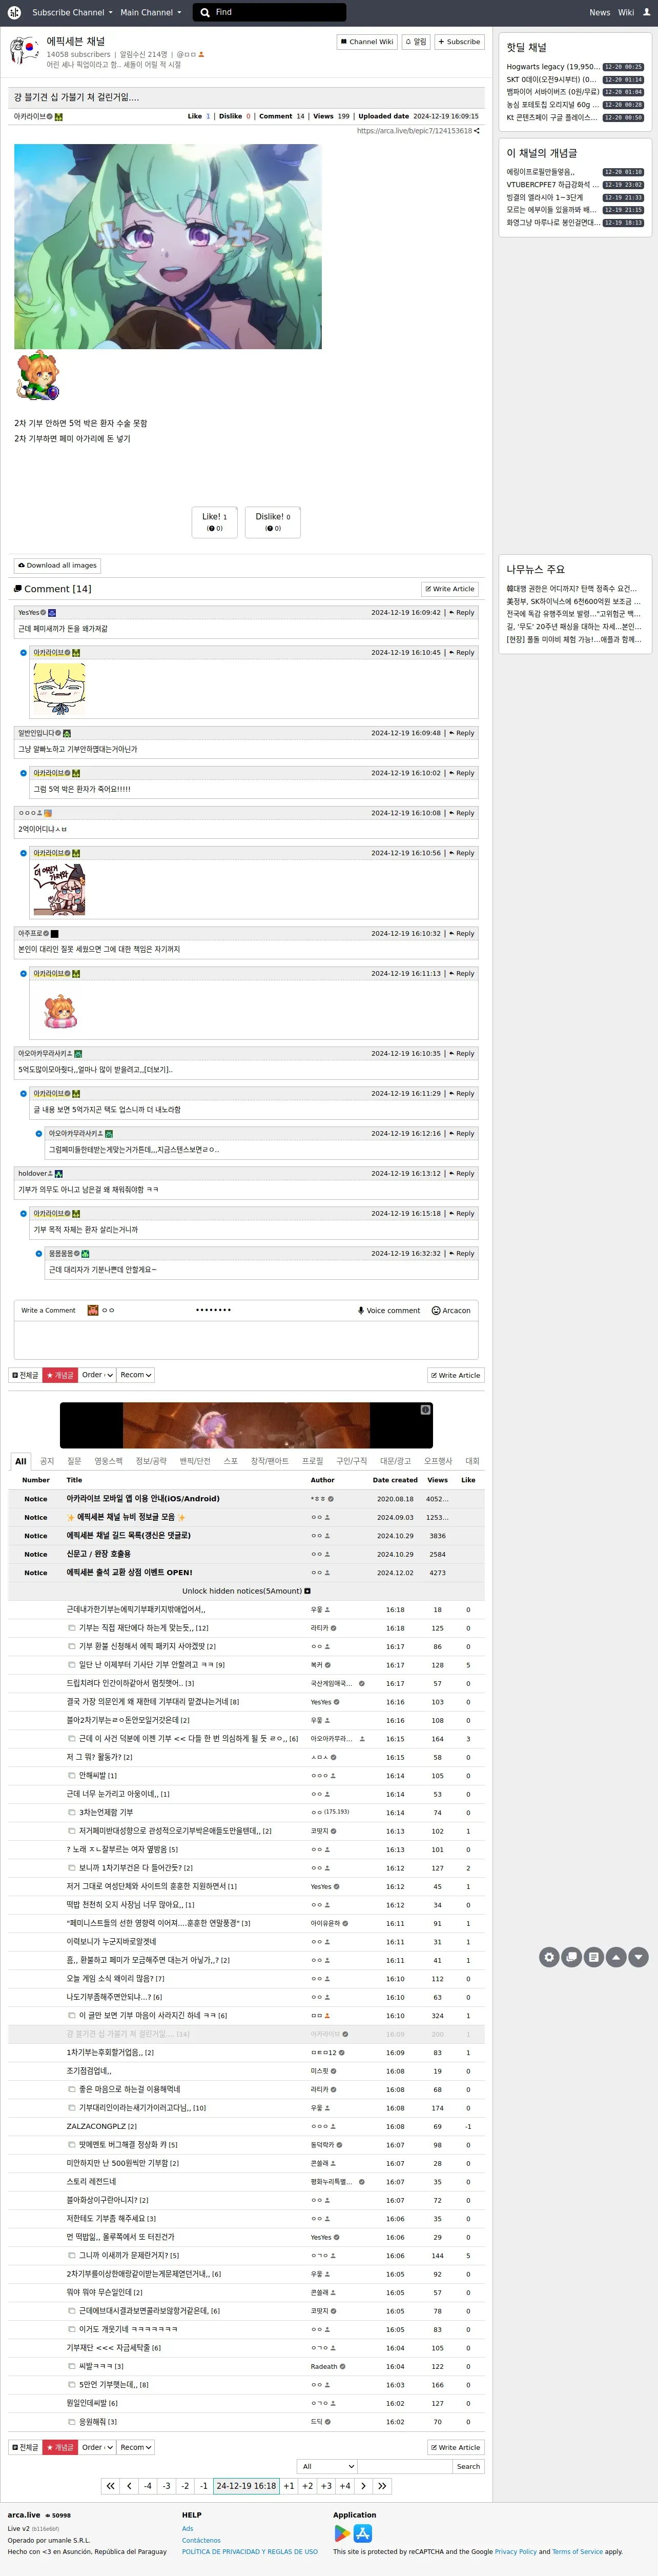Go to previous page with single left arrow
The width and height of the screenshot is (658, 2576).
point(129,2486)
